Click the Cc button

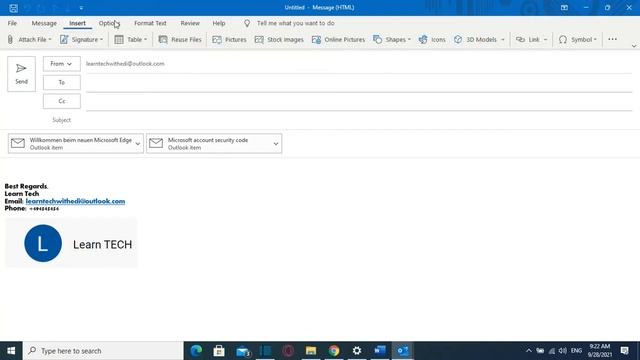point(62,101)
